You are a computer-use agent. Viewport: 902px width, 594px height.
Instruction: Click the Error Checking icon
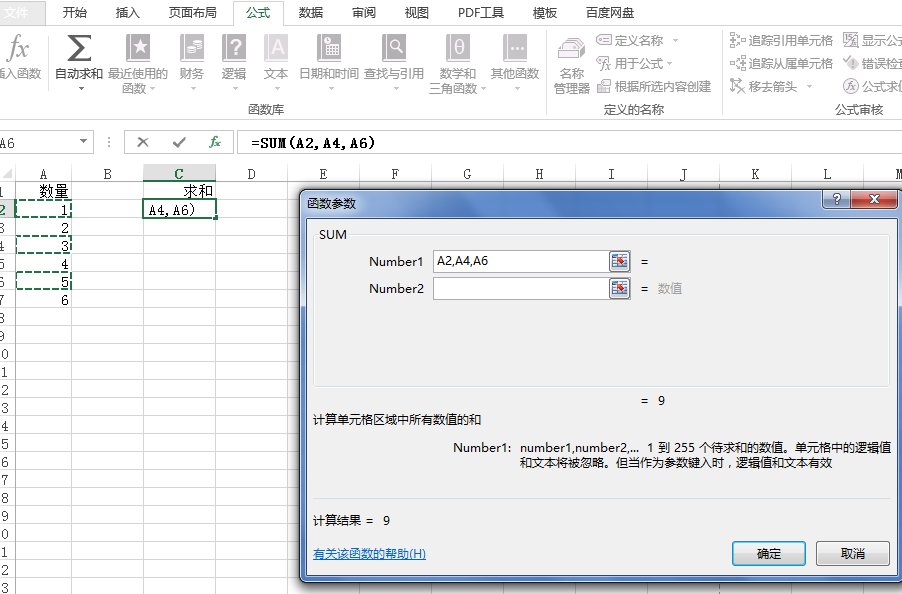point(851,63)
